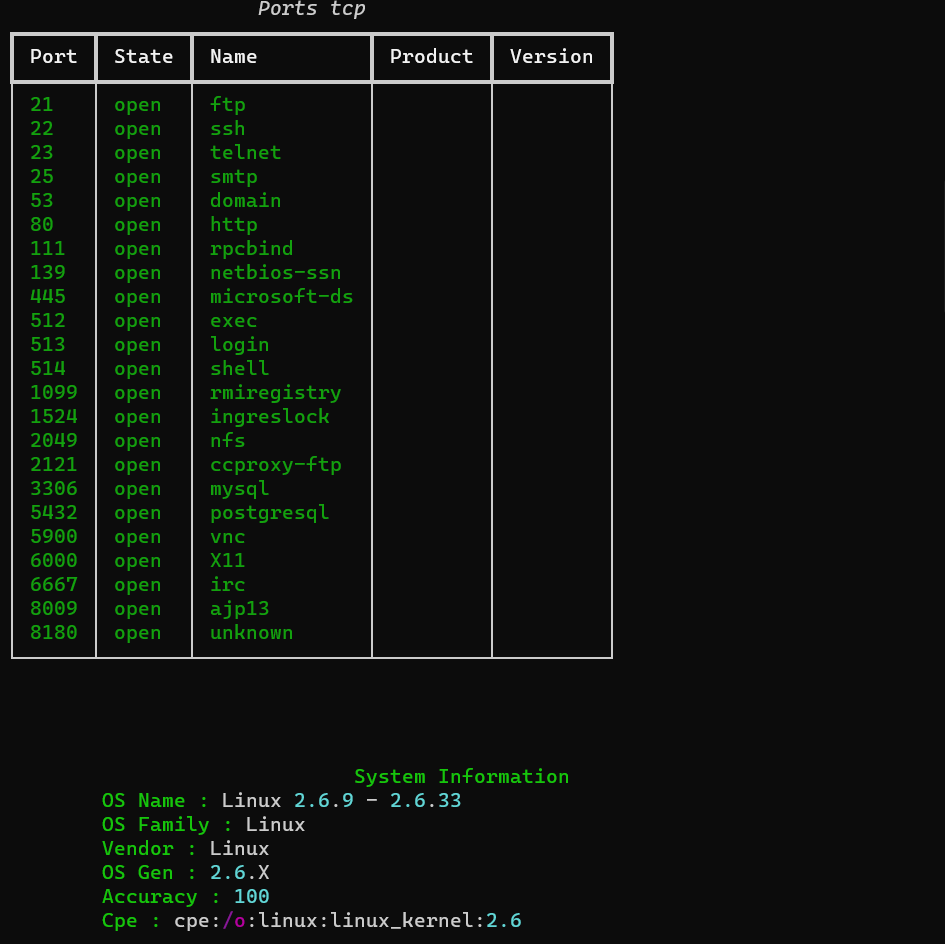This screenshot has height=944, width=945.
Task: Click the postgresql service name
Action: 269,512
